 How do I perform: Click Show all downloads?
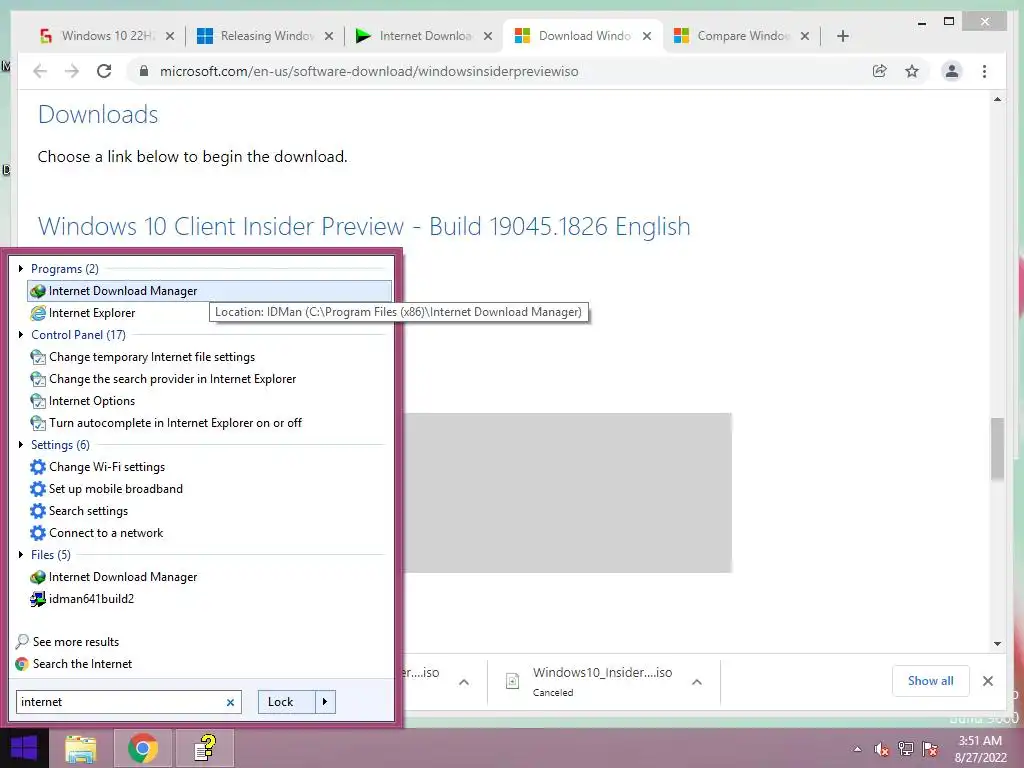coord(930,681)
